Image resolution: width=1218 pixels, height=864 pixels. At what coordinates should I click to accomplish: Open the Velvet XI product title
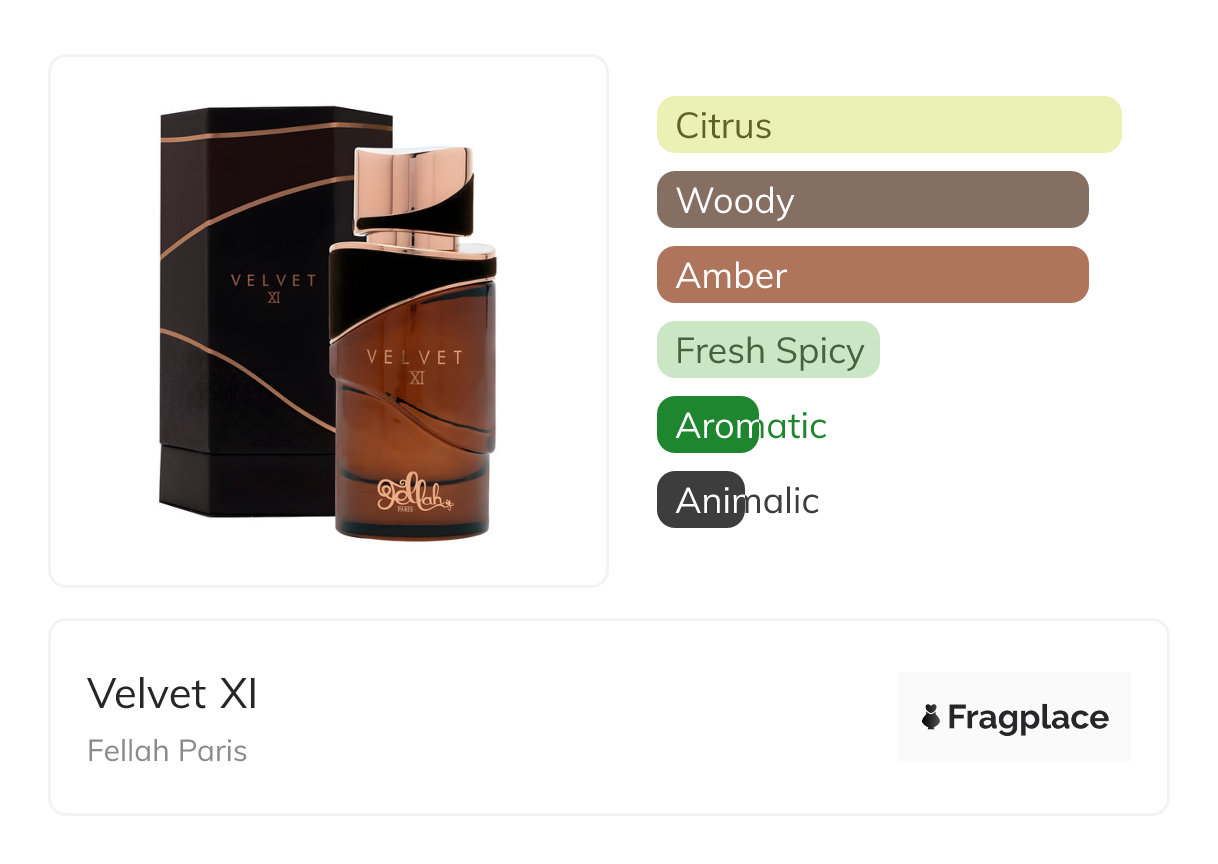click(x=172, y=693)
